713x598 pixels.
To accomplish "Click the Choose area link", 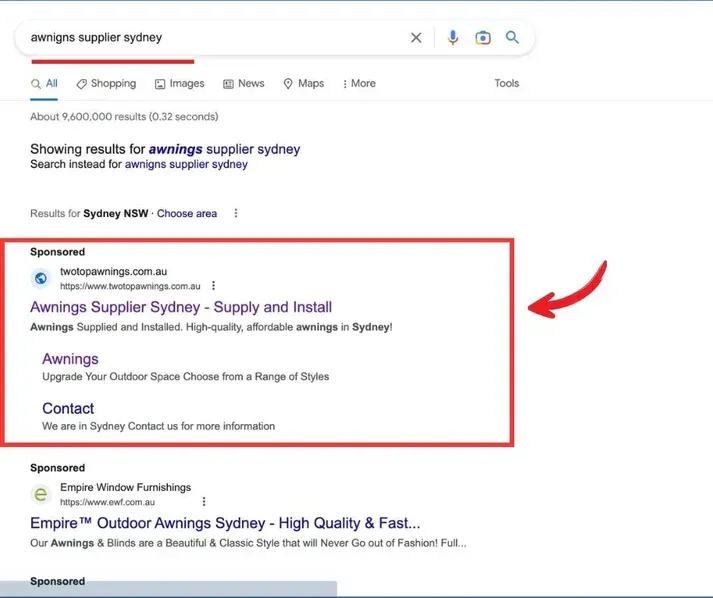I will (187, 213).
